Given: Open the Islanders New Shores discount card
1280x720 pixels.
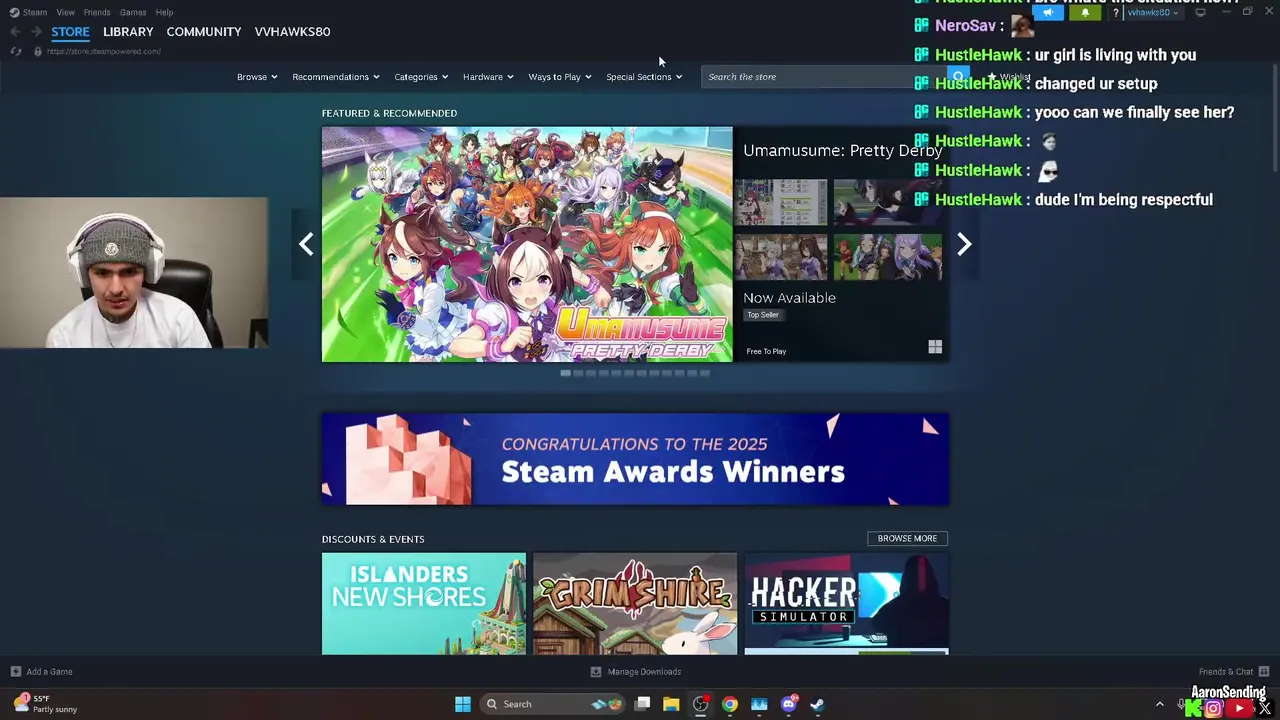Looking at the screenshot, I should pos(424,604).
